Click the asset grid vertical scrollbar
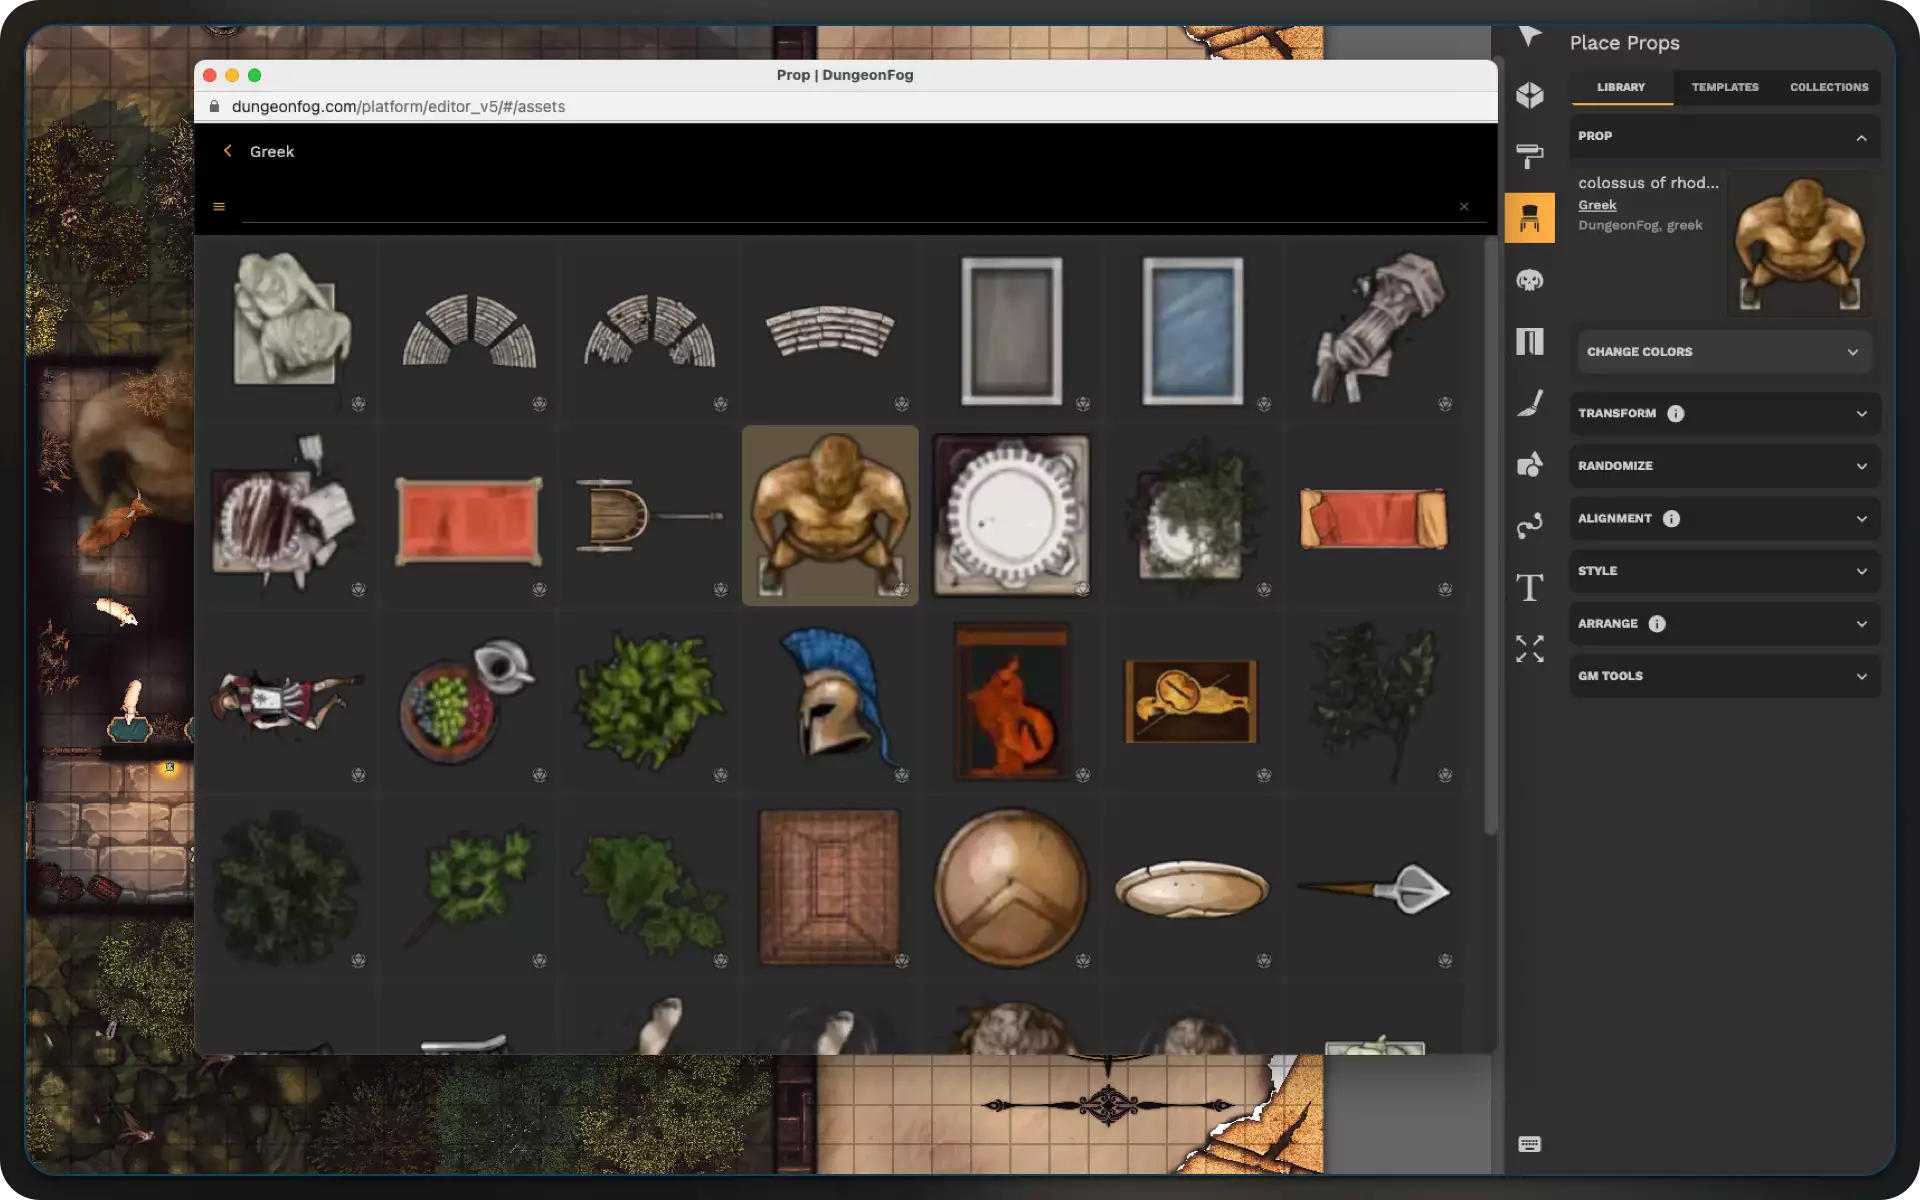 point(1490,535)
